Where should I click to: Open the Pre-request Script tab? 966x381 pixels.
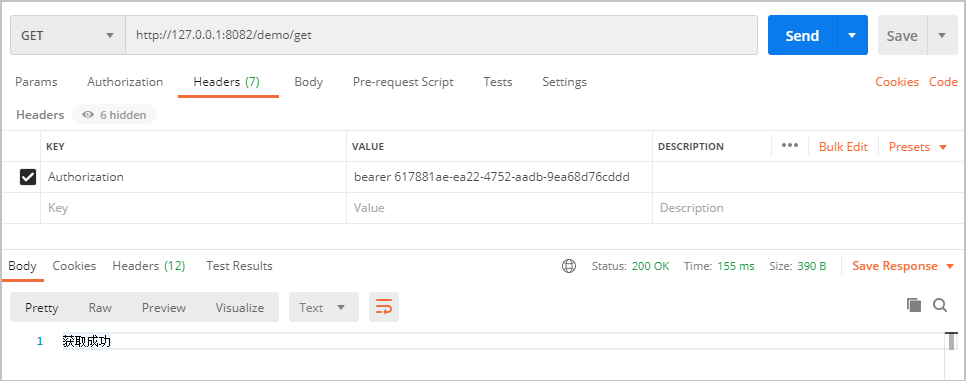pos(403,82)
